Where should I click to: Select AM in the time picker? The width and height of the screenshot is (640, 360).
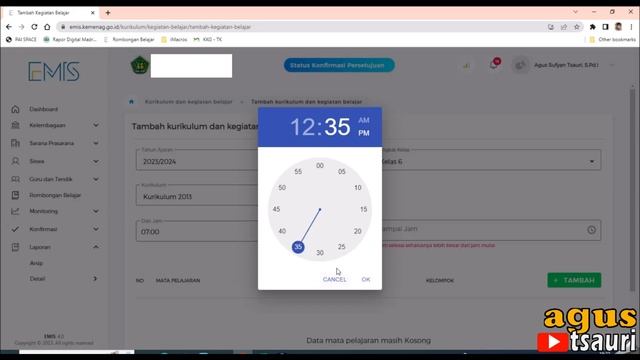pos(364,120)
